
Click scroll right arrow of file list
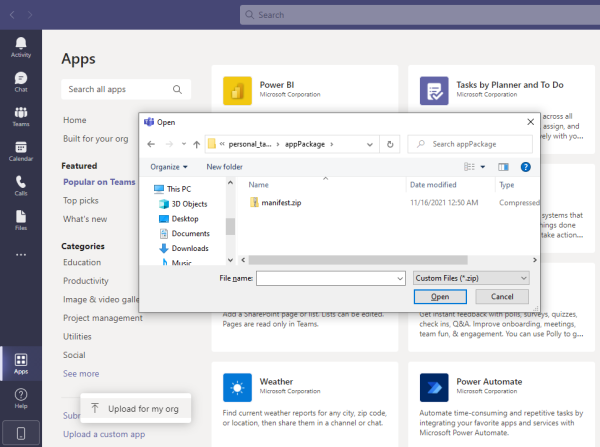click(535, 260)
